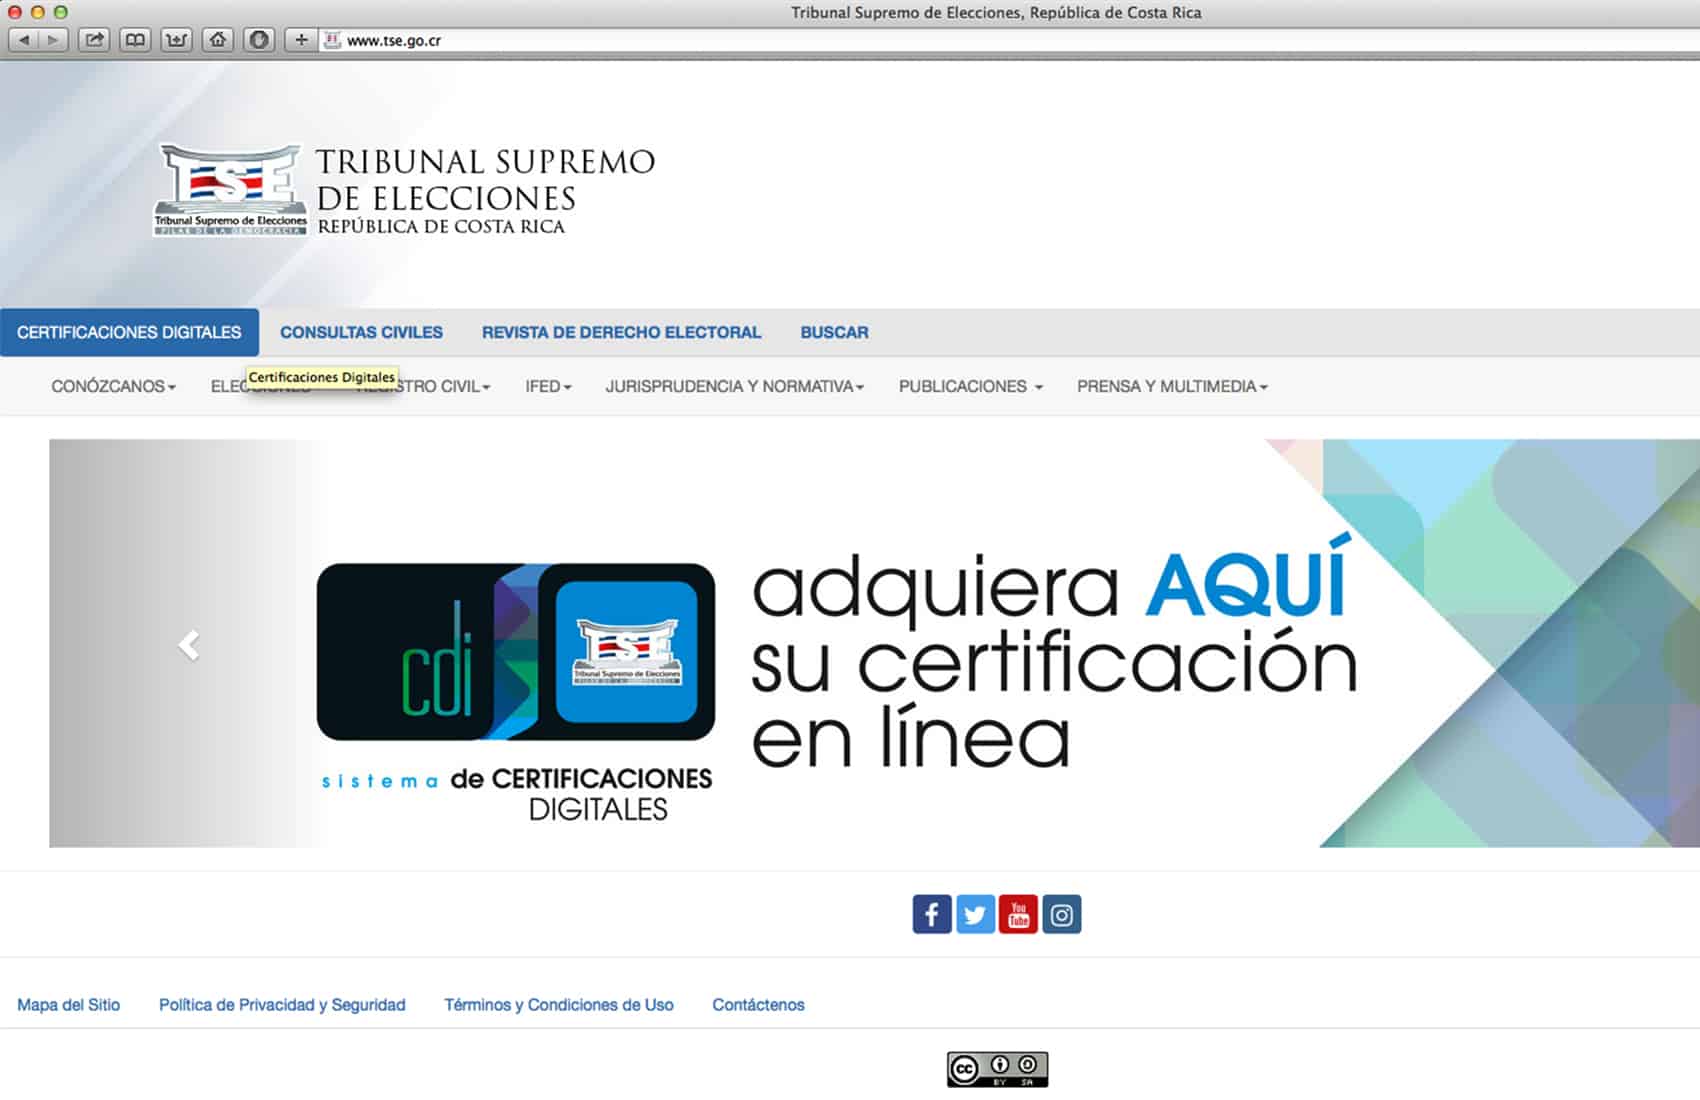Open Consultas Civiles tab
The width and height of the screenshot is (1700, 1100).
tap(361, 332)
